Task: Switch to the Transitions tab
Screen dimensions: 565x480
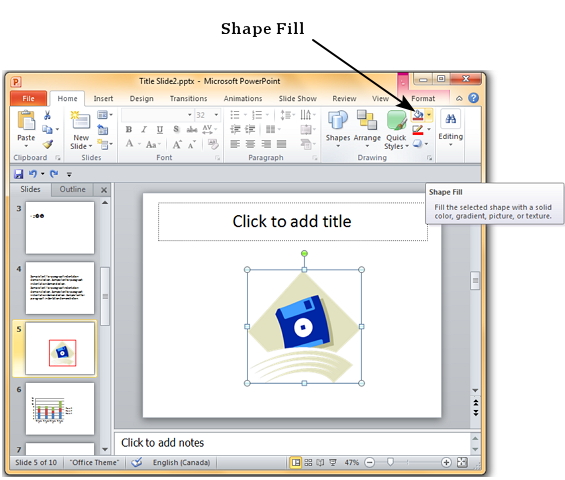Action: [x=188, y=98]
